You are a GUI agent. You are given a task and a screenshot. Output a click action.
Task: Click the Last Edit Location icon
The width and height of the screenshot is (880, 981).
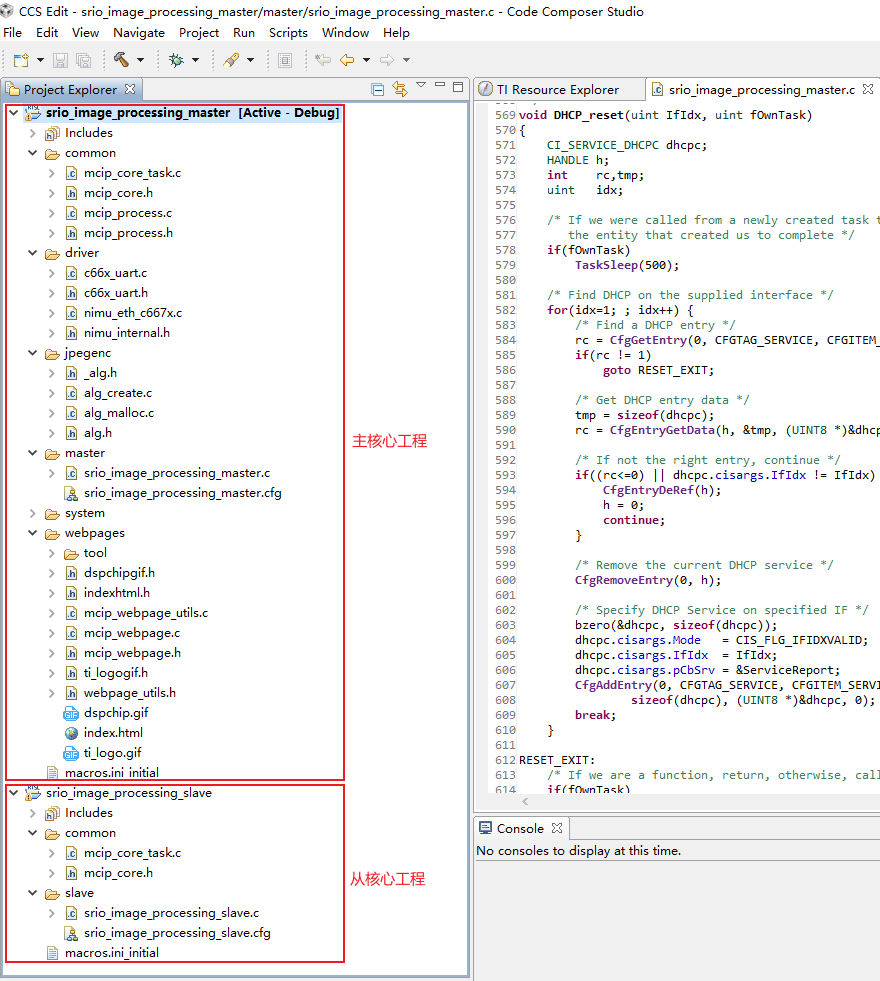click(x=323, y=60)
